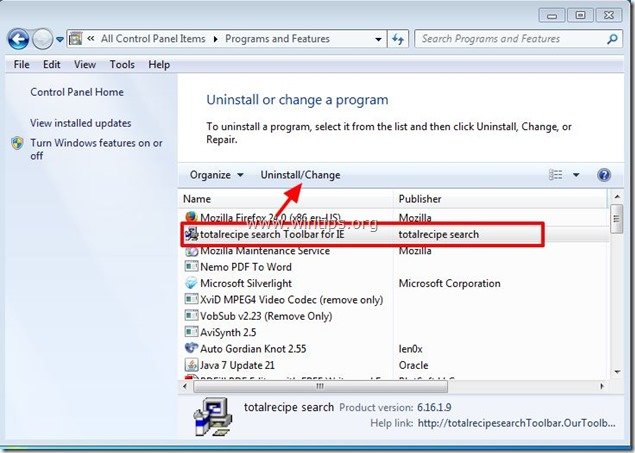The image size is (635, 453).
Task: Click the 'len0x' publisher cell
Action: 410,349
